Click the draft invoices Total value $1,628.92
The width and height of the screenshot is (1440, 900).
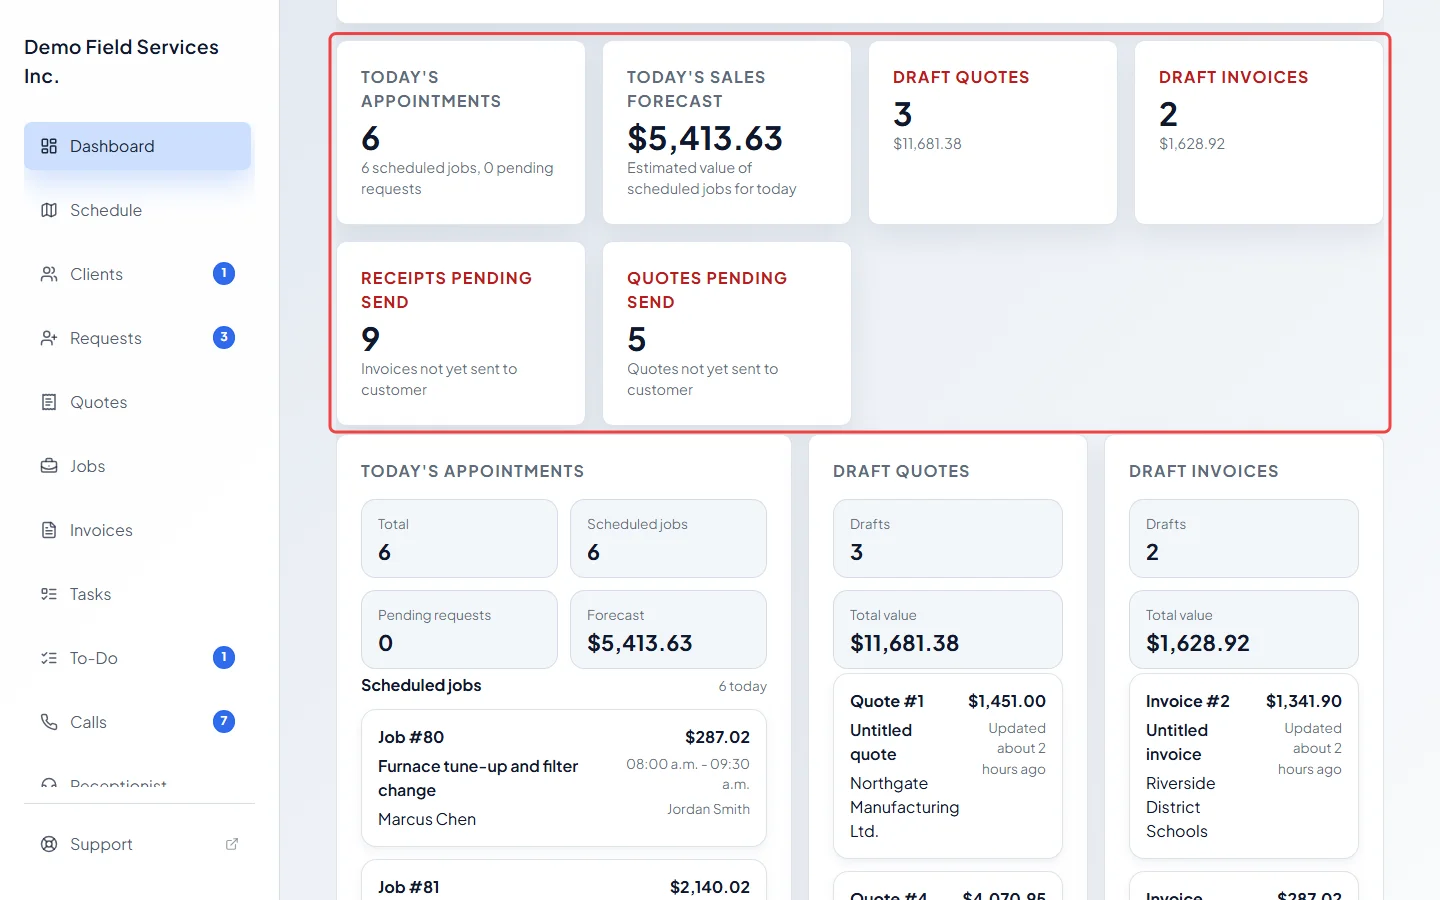[1244, 629]
